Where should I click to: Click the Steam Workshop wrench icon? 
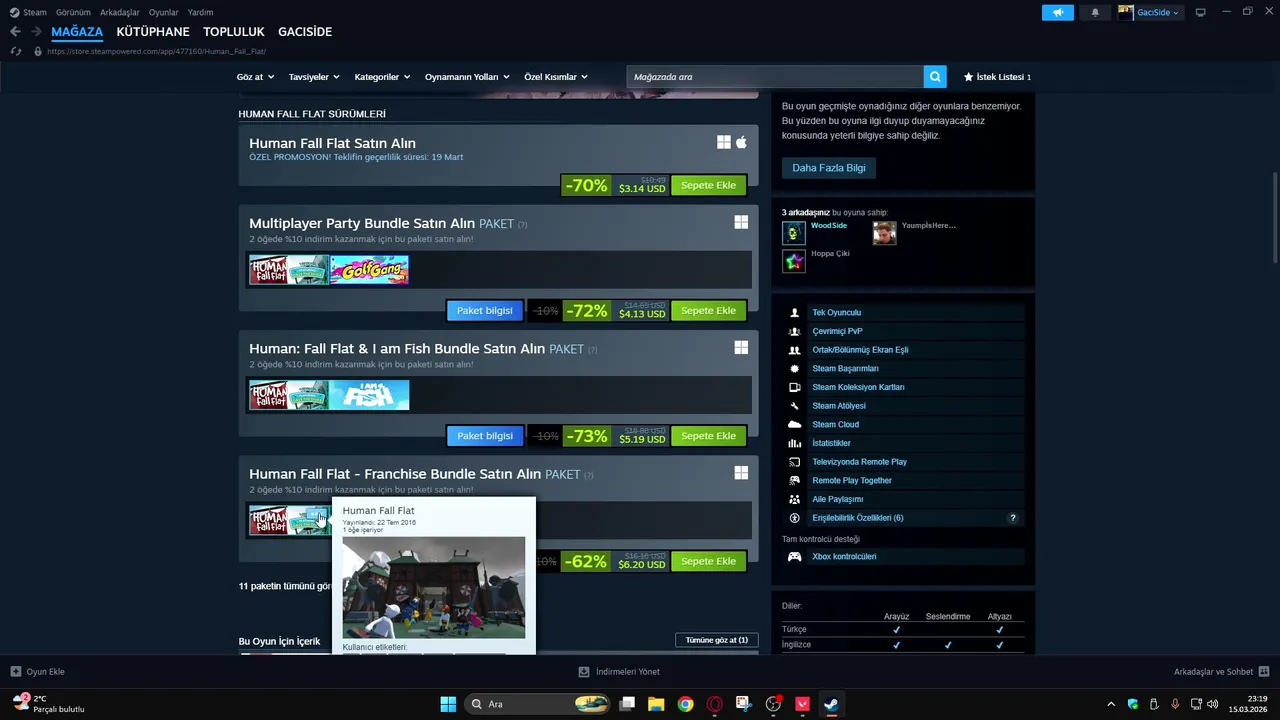(x=794, y=406)
